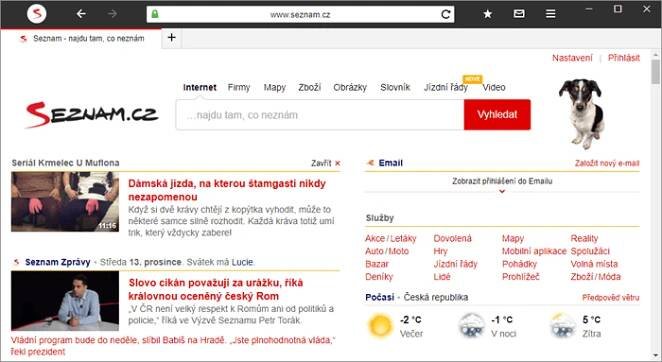Click the small Seznam Zprávy logo icon
Image resolution: width=662 pixels, height=362 pixels.
(x=16, y=262)
